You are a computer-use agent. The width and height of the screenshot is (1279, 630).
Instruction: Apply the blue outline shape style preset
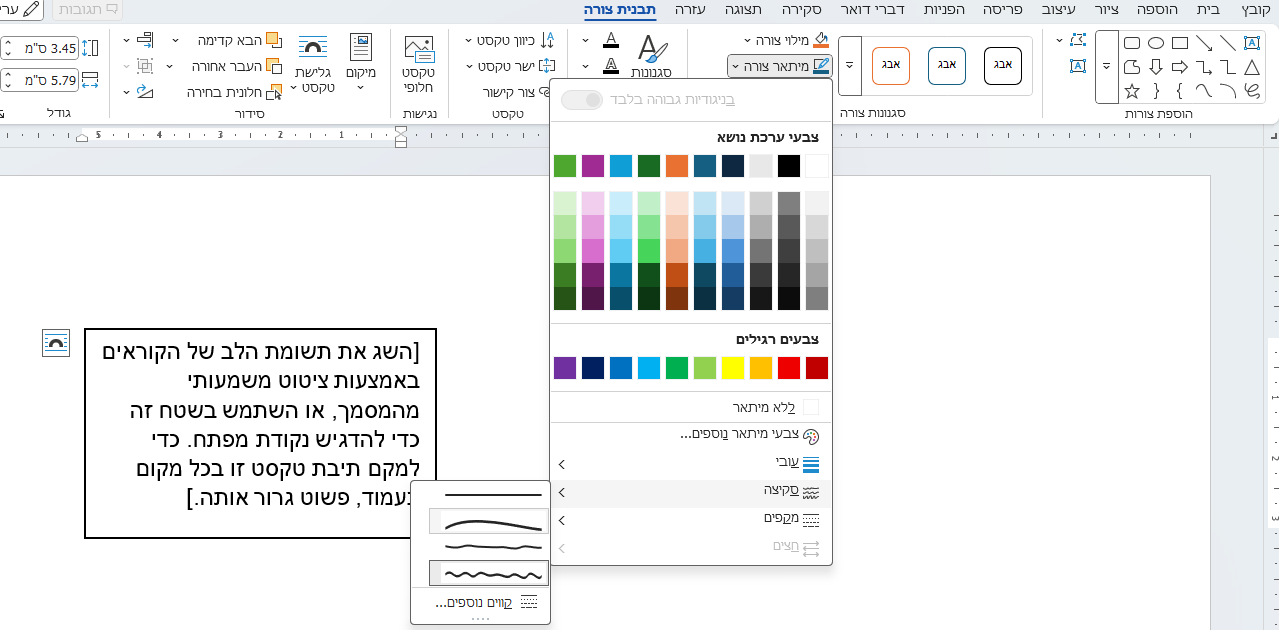(947, 65)
